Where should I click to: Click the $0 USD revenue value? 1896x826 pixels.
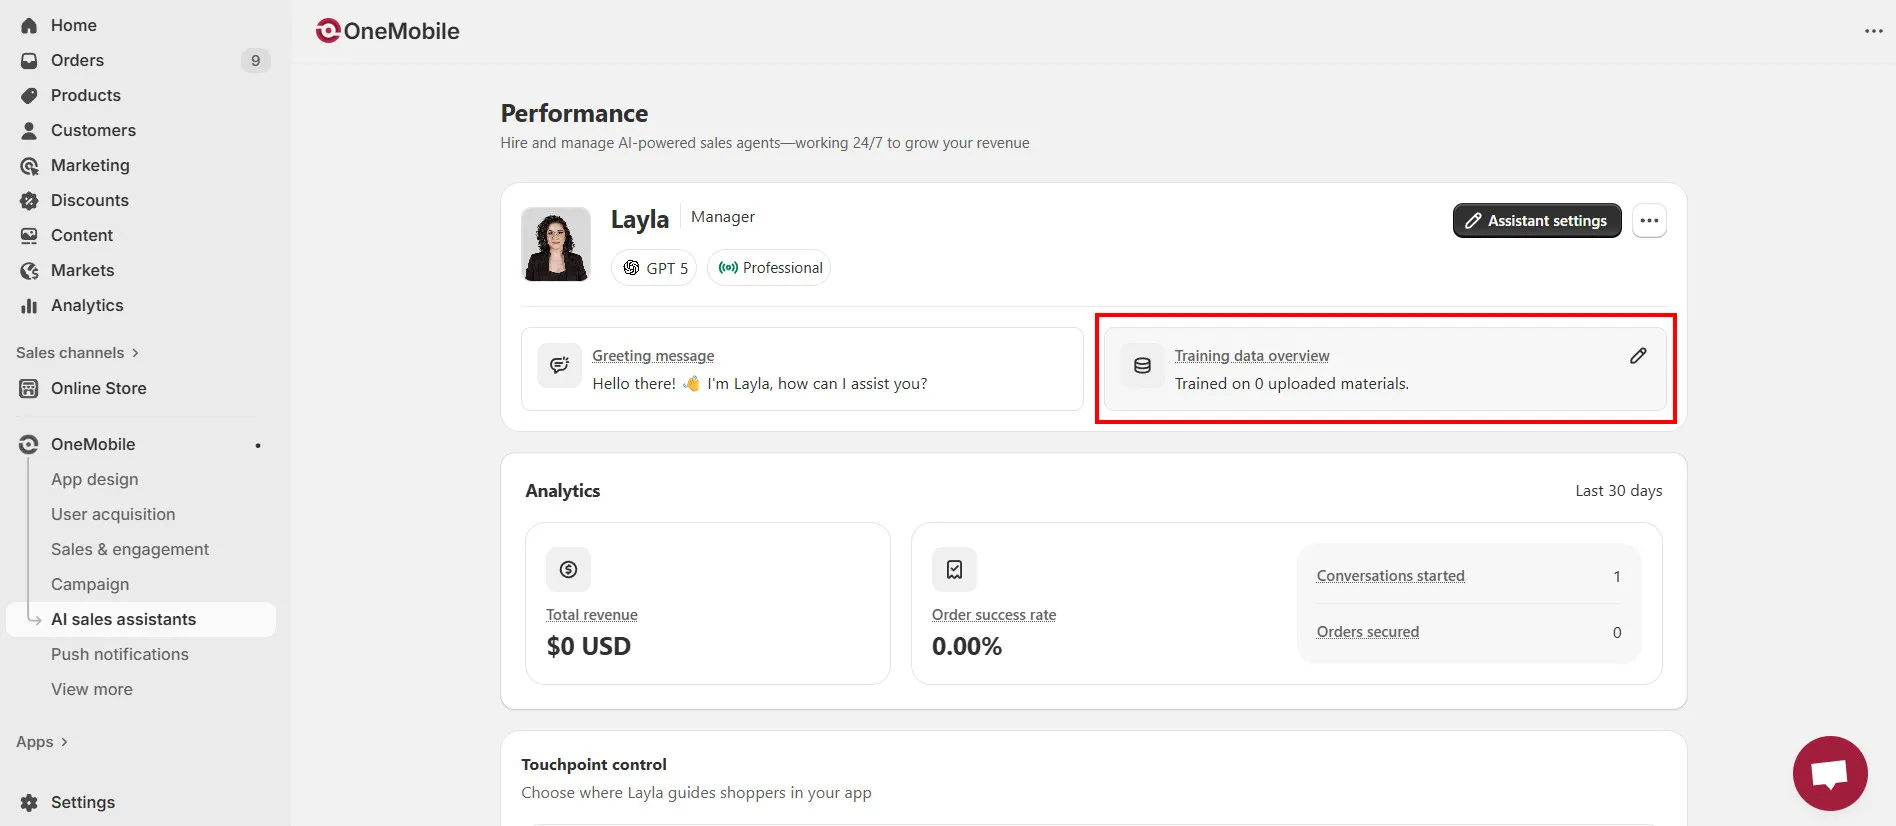[589, 647]
